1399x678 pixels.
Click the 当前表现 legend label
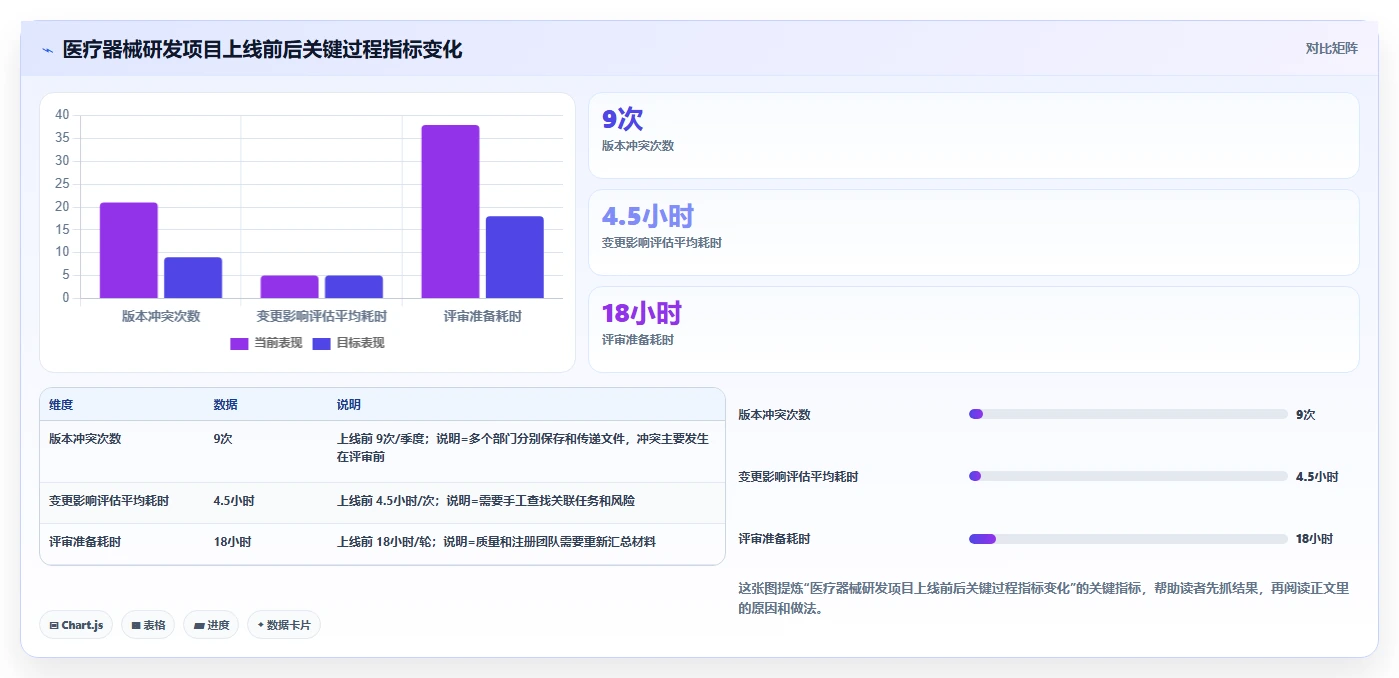click(277, 343)
